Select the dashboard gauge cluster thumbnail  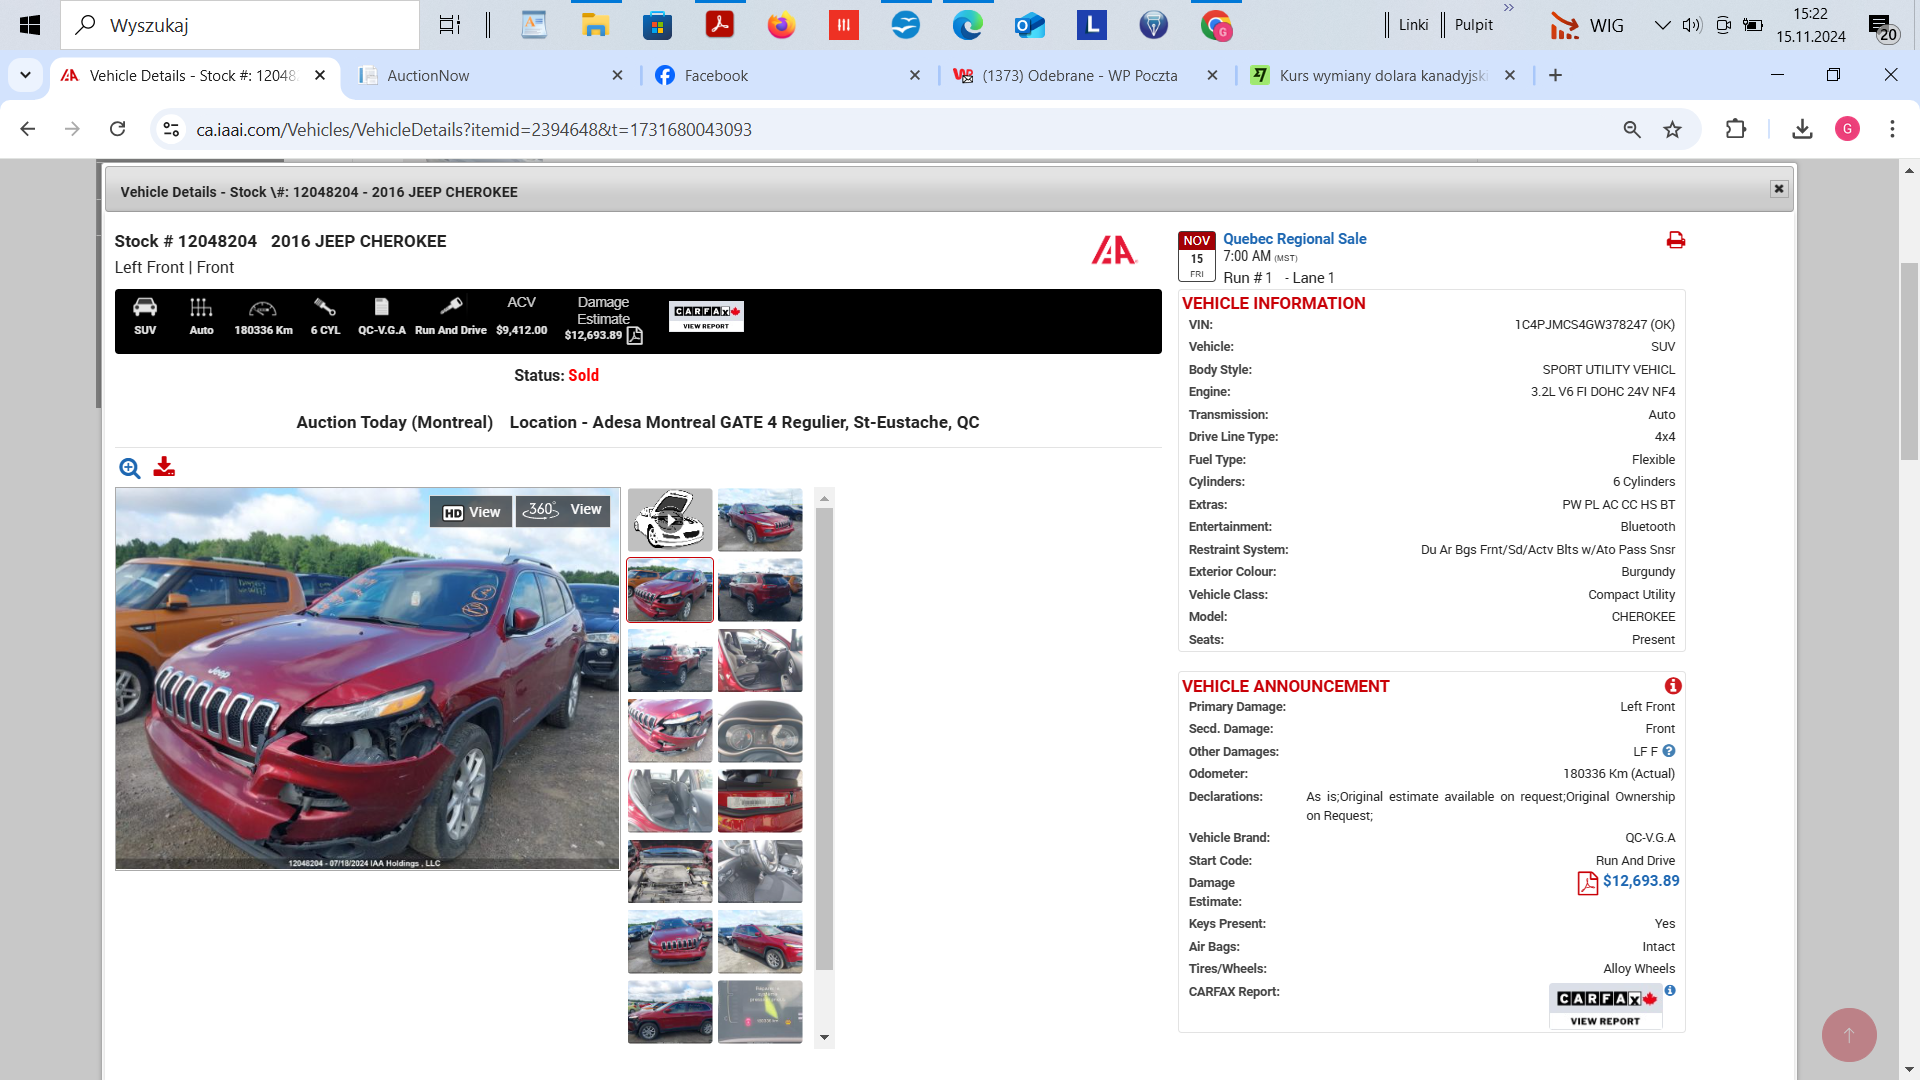760,731
